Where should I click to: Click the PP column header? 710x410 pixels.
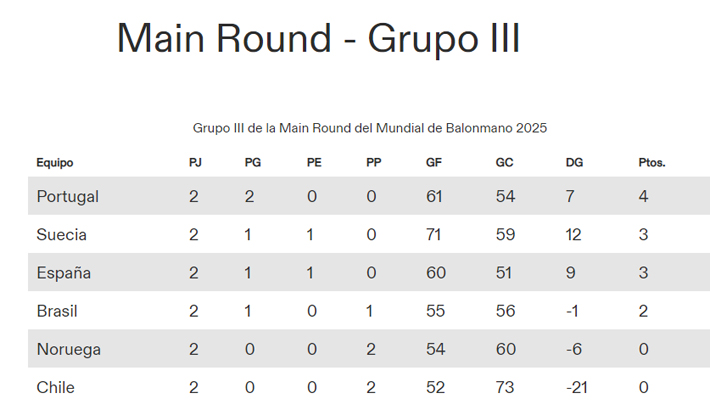[x=373, y=163]
